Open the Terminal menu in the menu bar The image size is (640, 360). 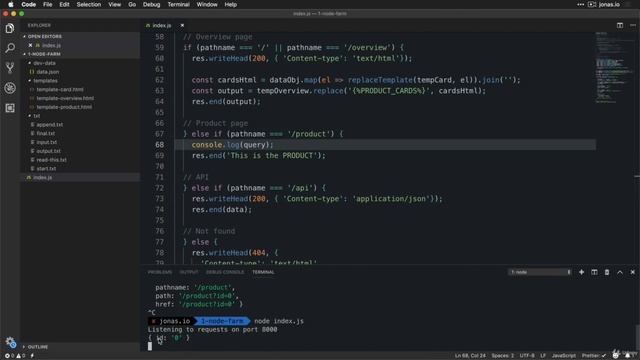point(178,4)
